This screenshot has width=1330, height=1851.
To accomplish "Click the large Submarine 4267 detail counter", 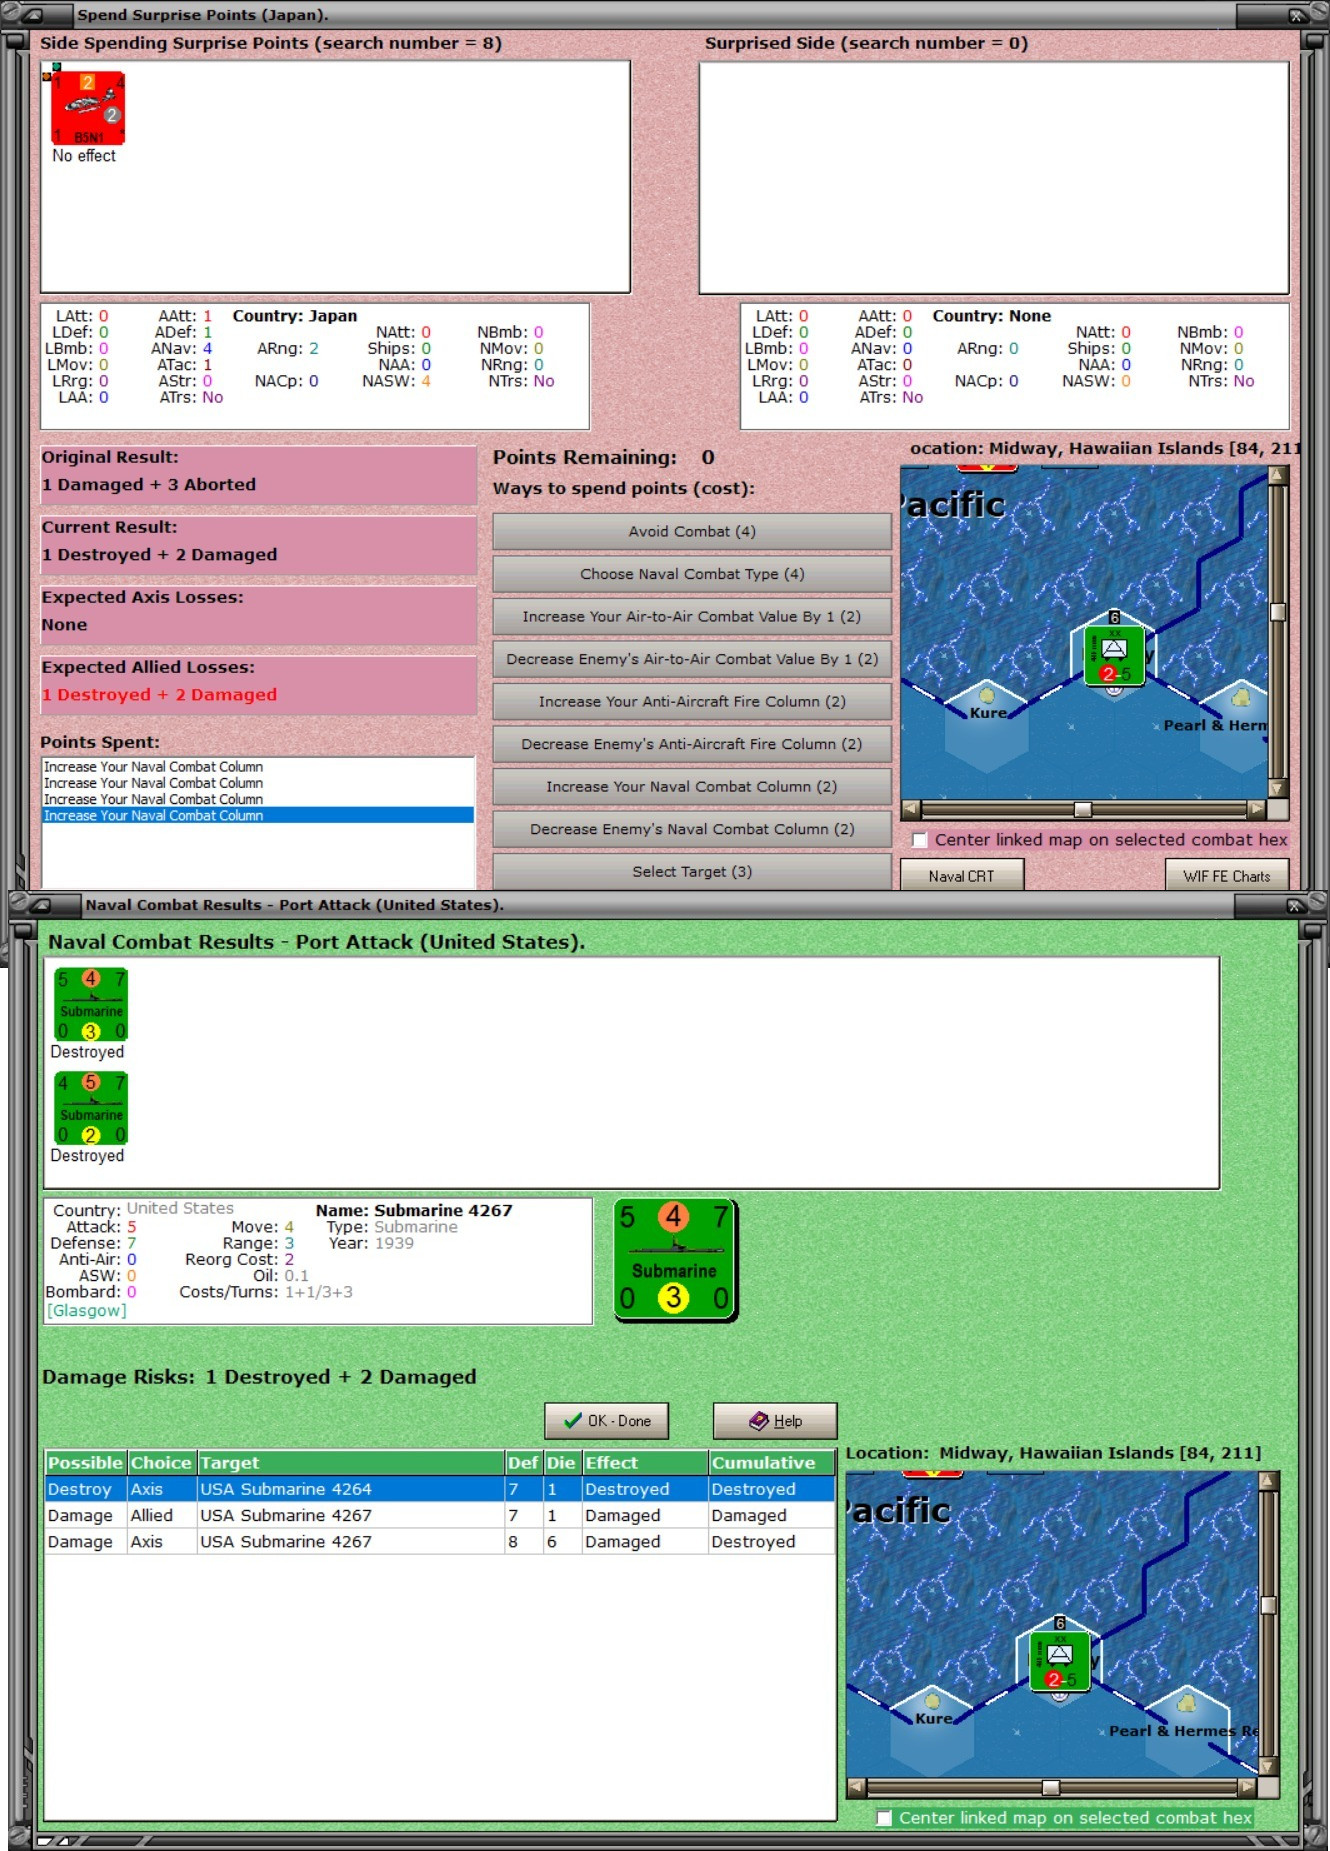I will (x=675, y=1261).
